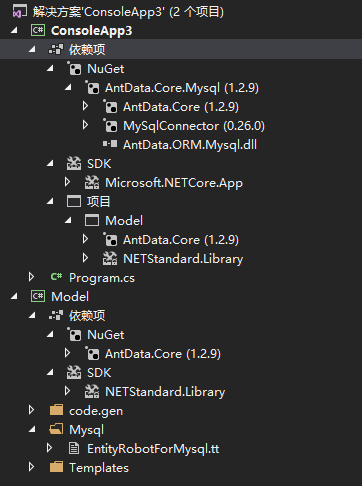Collapse the AntData.Core.Mysql (1.2.9) package node
Screen dimensions: 362x486
click(x=68, y=87)
